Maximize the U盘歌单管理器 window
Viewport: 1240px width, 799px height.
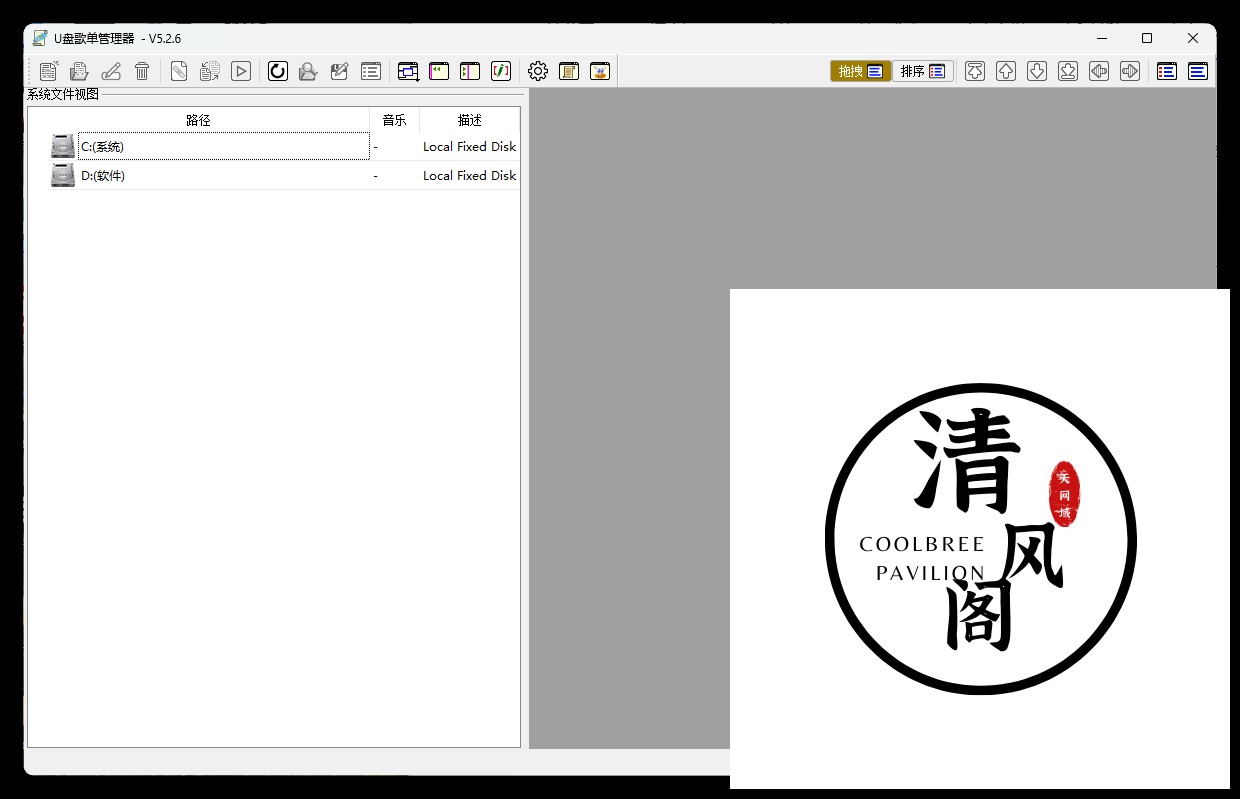click(1147, 38)
